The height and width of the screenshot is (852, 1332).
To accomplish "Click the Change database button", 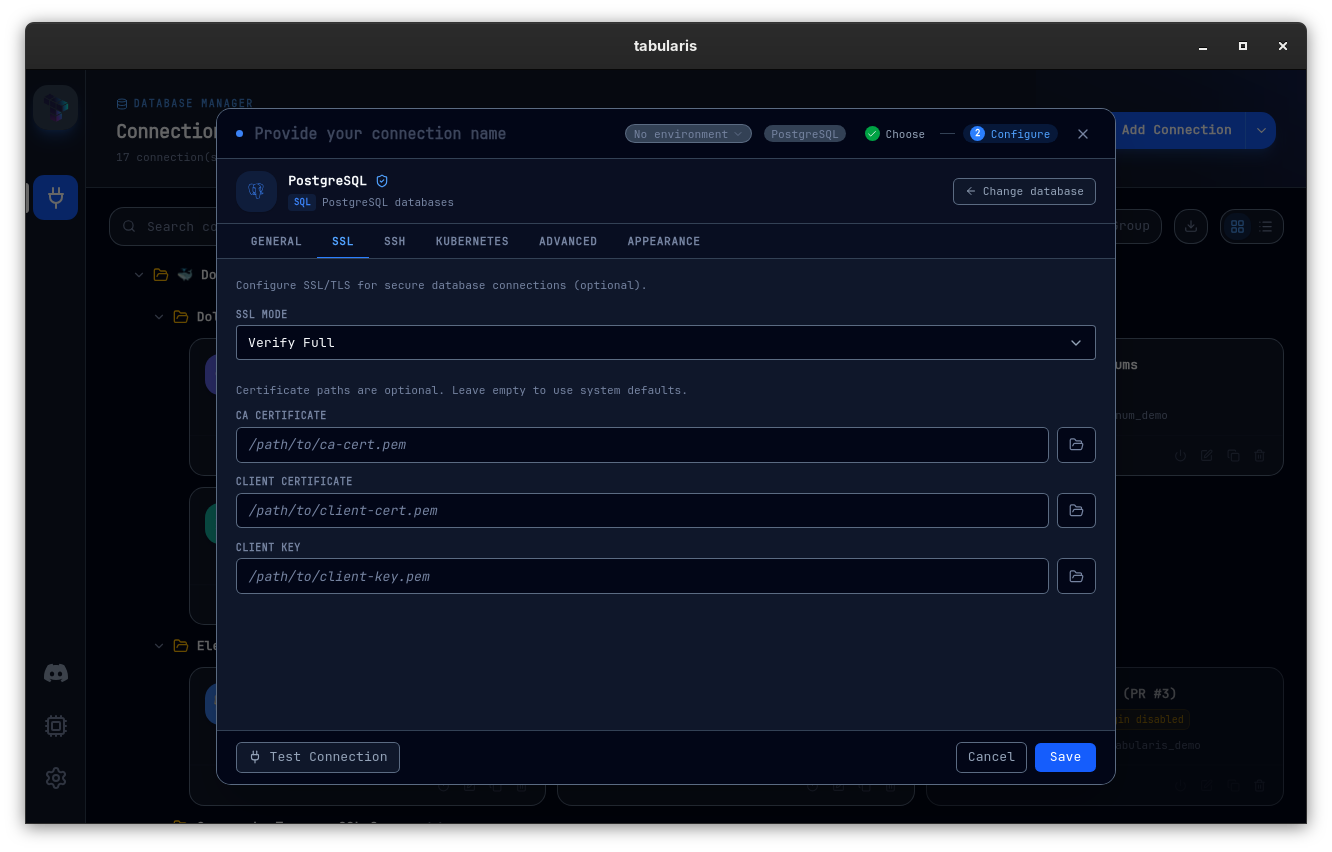I will pyautogui.click(x=1024, y=191).
